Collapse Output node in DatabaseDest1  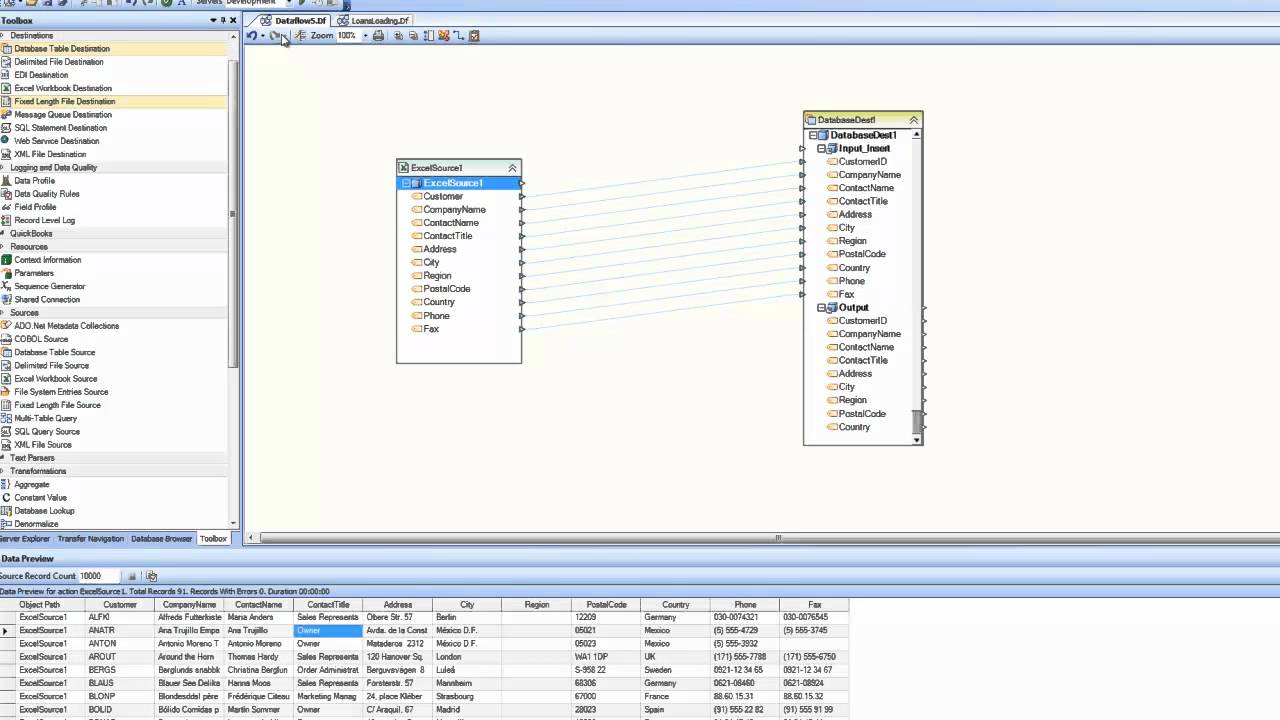821,308
